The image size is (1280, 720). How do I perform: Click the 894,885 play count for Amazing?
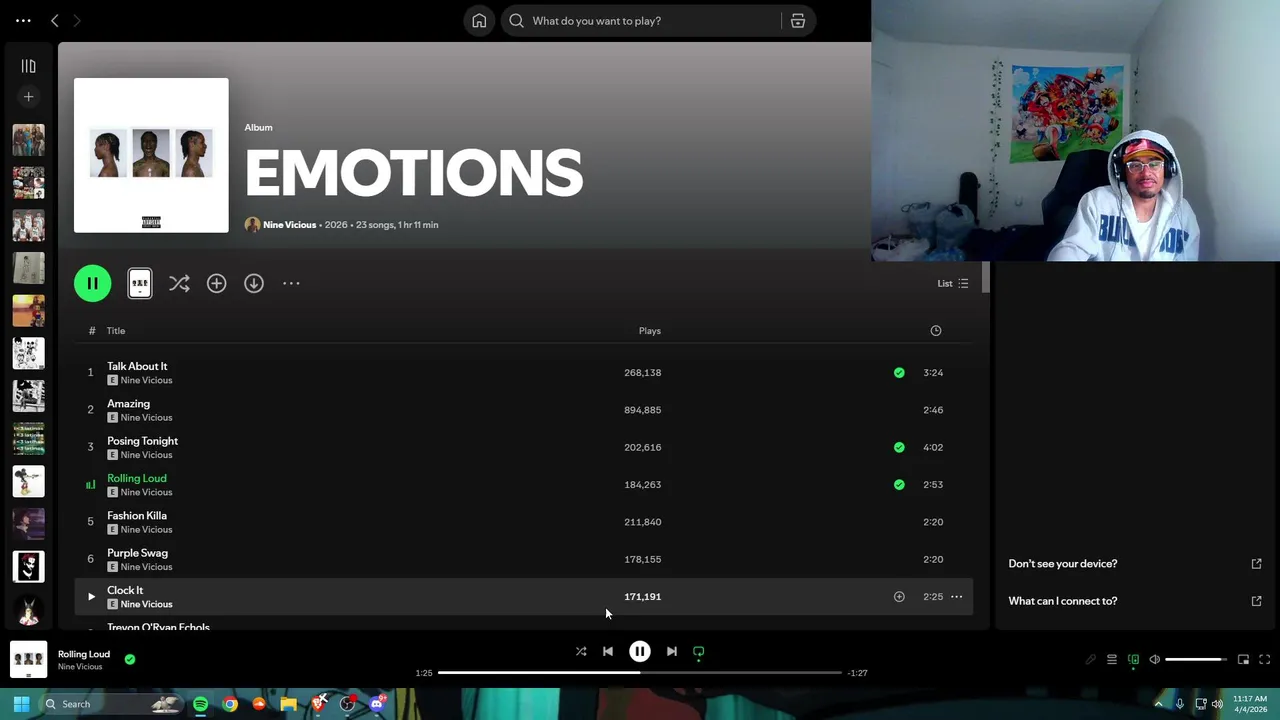642,410
